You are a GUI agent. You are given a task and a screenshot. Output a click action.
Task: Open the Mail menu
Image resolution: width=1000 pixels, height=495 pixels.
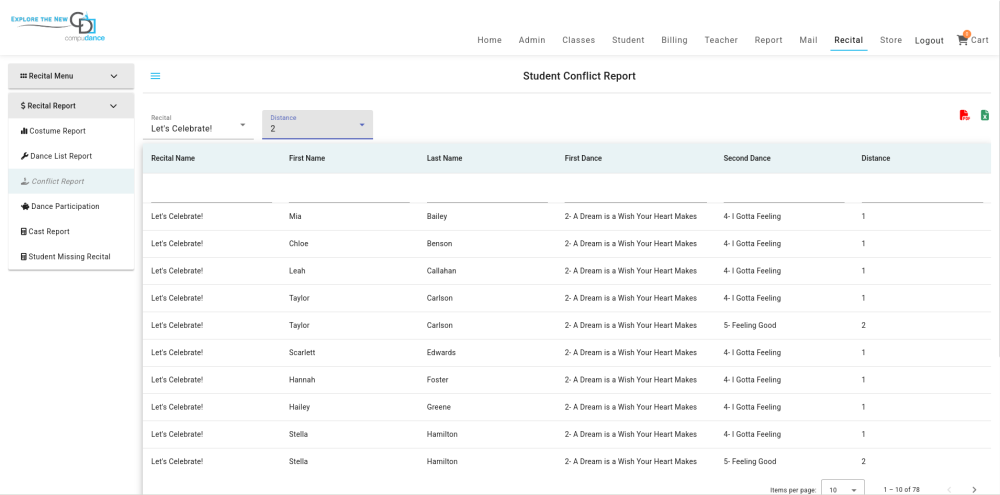pyautogui.click(x=808, y=40)
